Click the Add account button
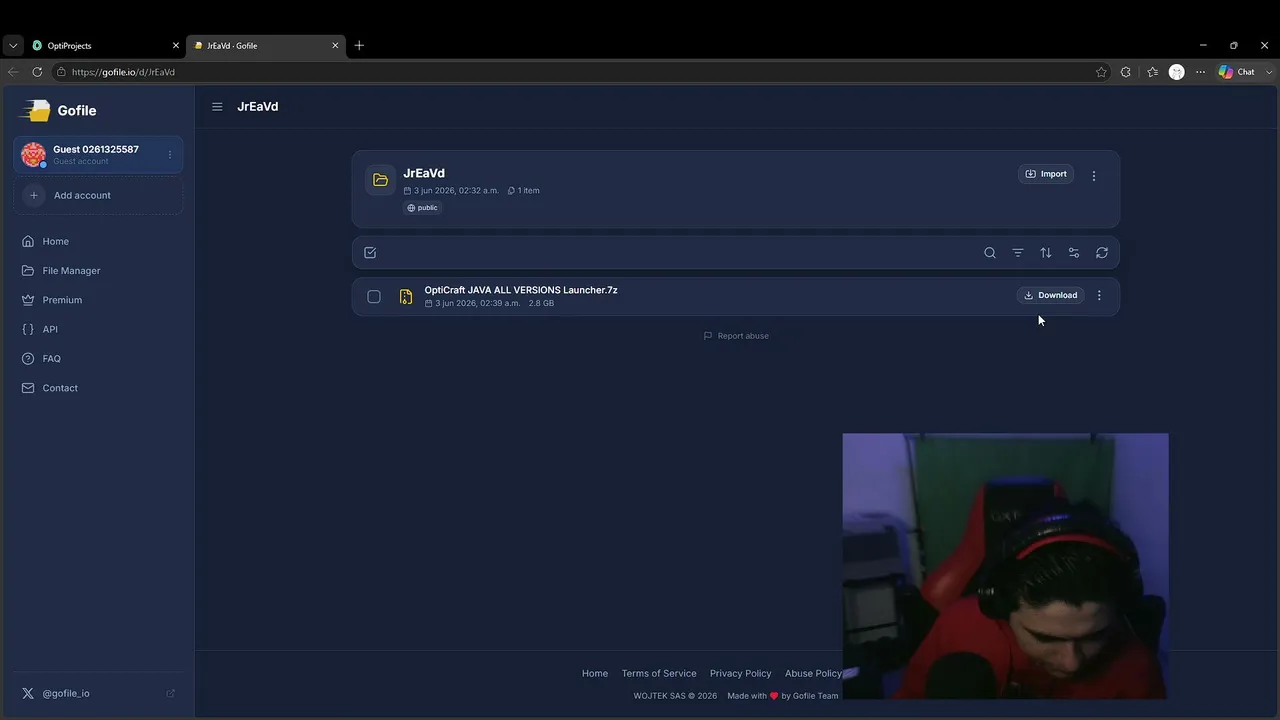The image size is (1280, 720). point(98,195)
